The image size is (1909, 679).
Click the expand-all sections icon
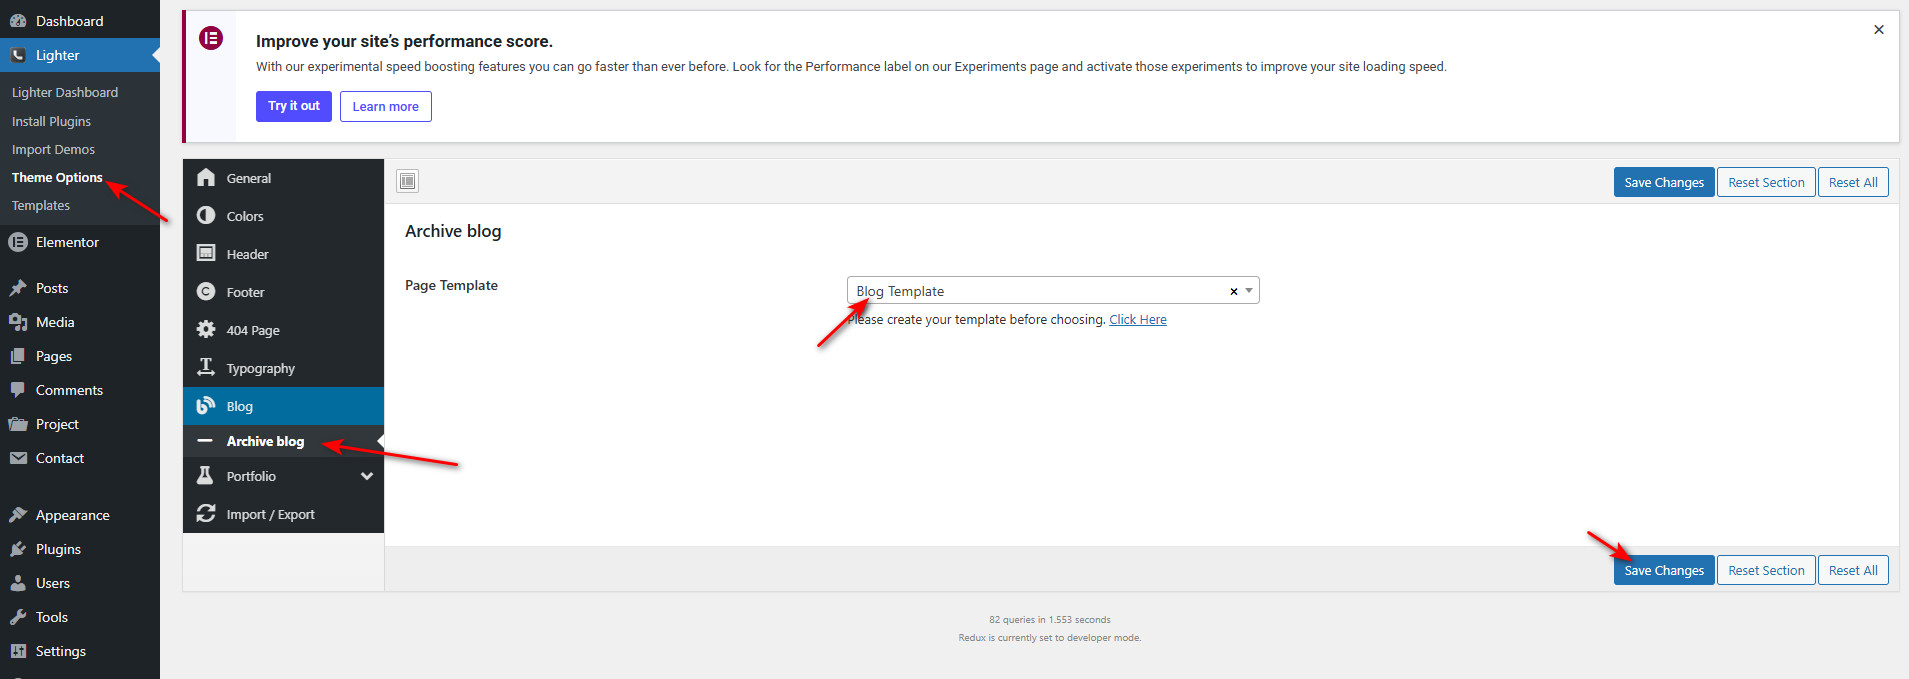407,181
